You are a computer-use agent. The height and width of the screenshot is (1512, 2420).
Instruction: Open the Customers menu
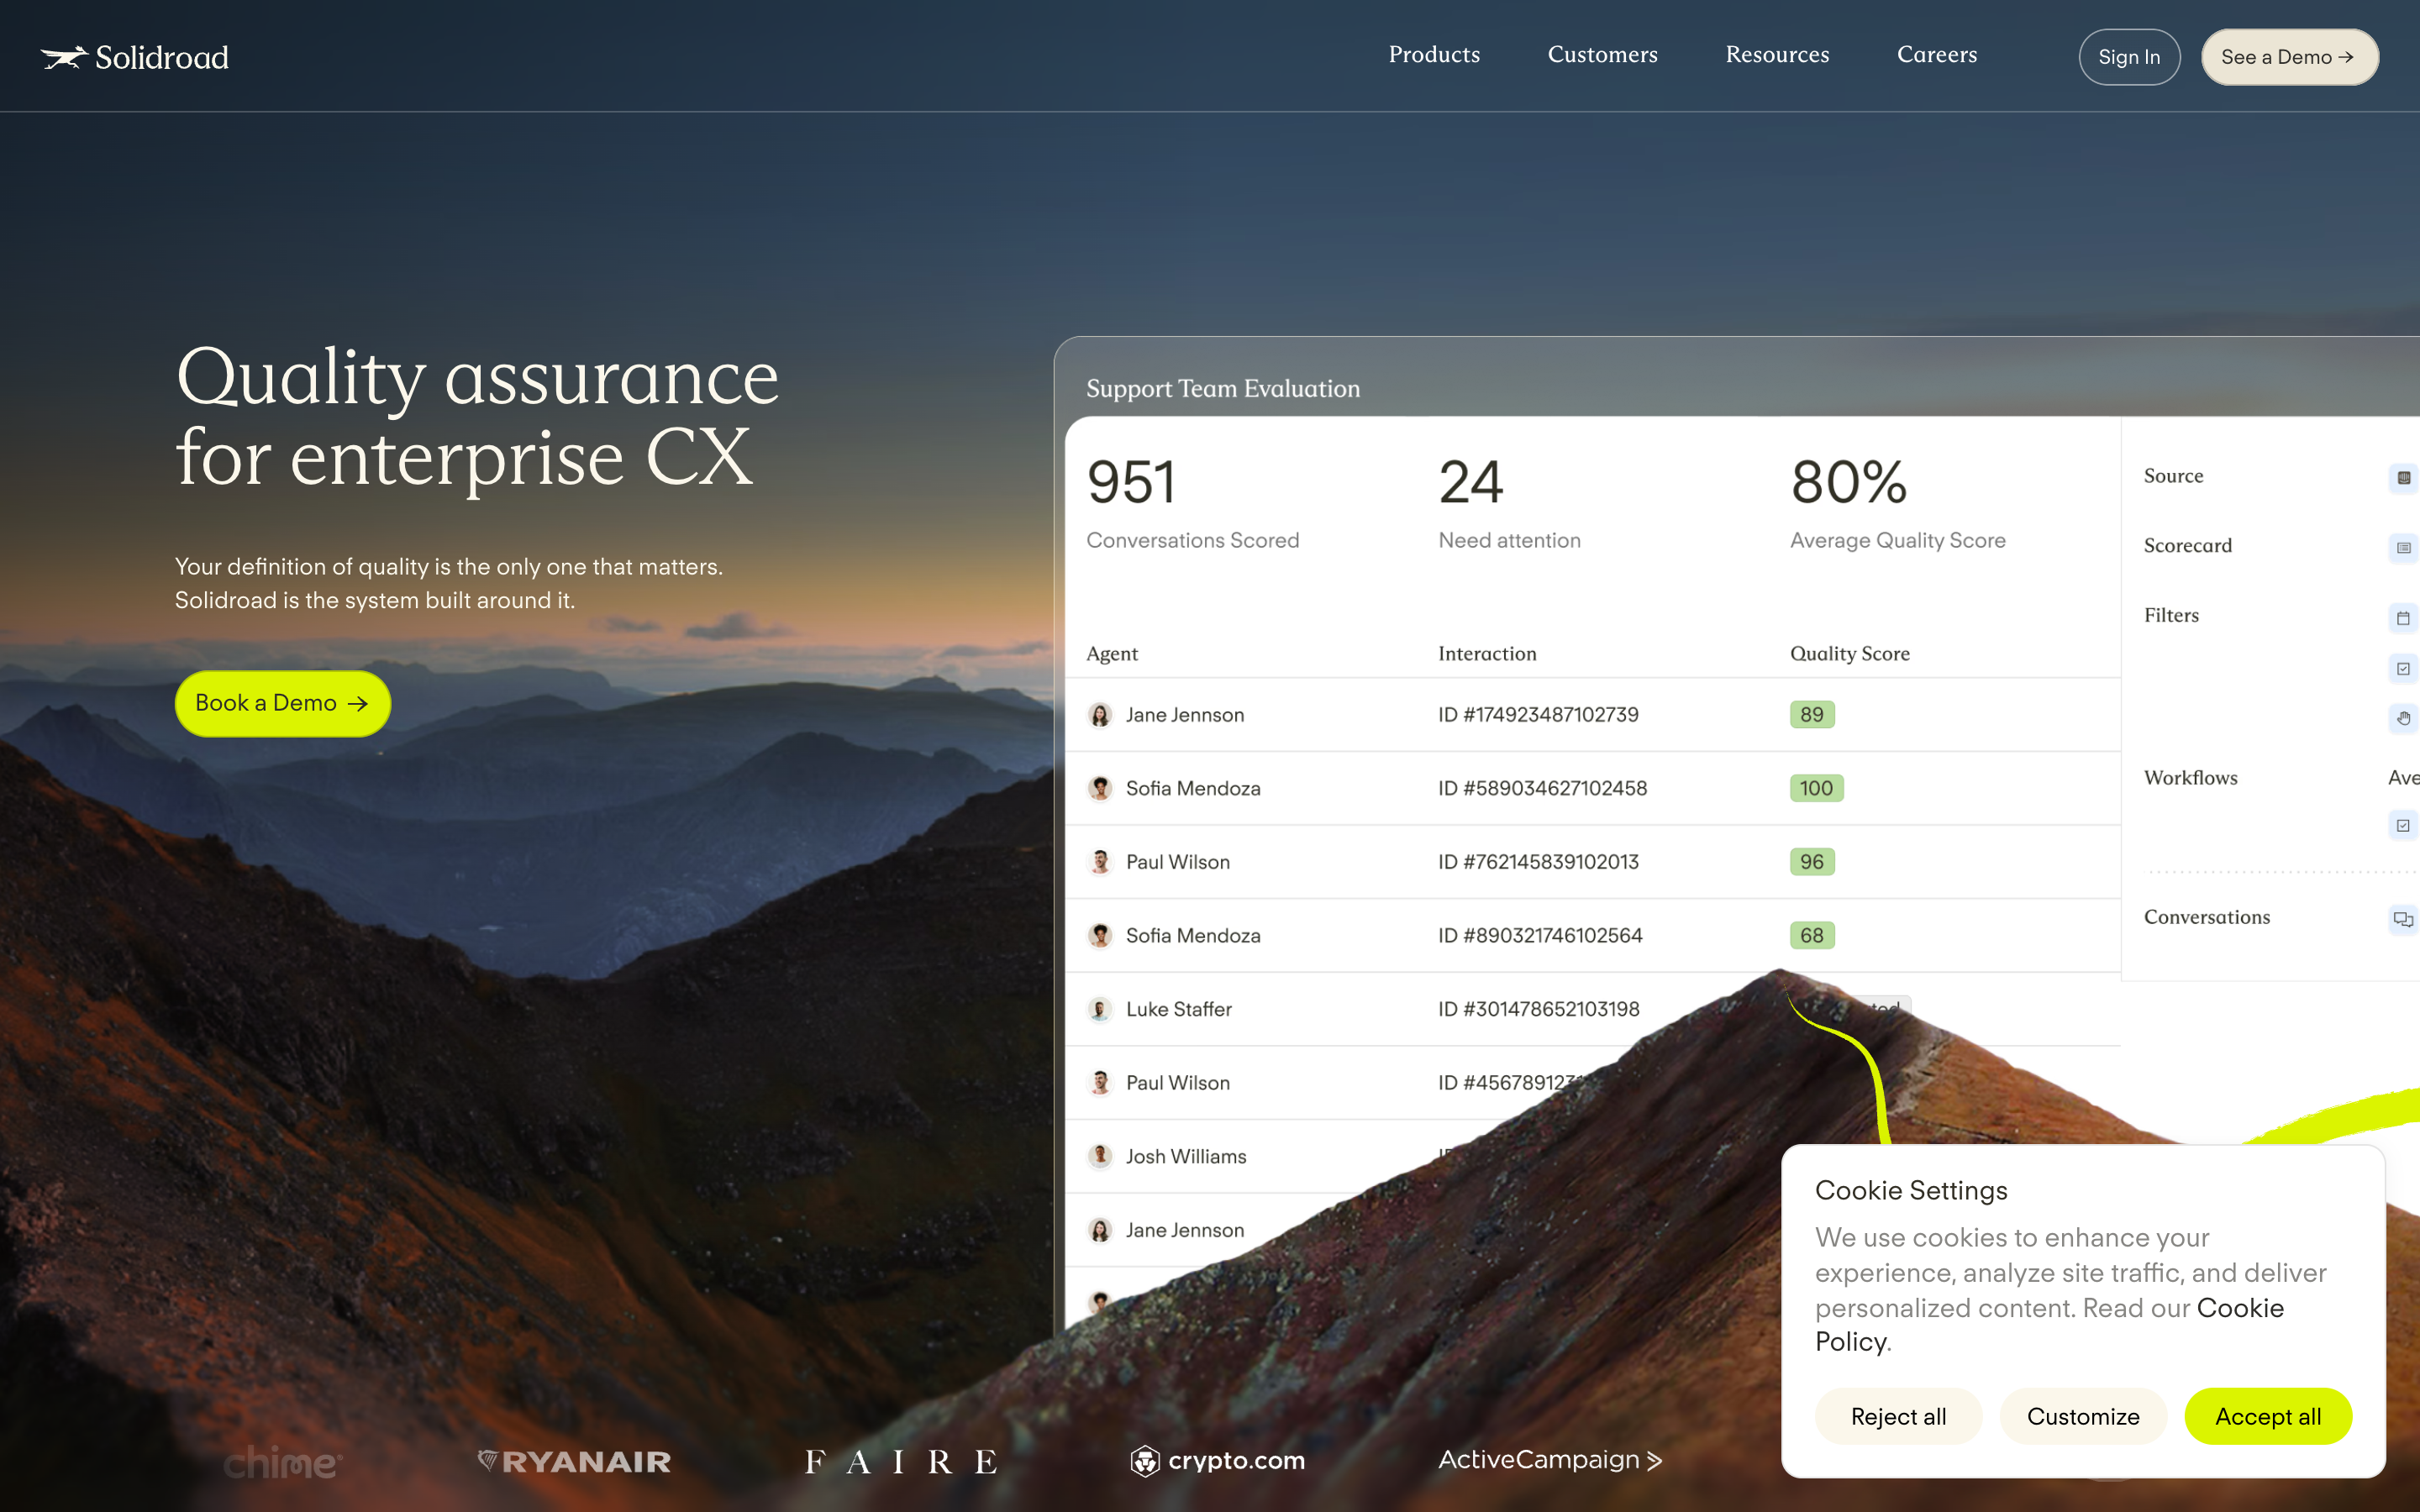[x=1602, y=55]
